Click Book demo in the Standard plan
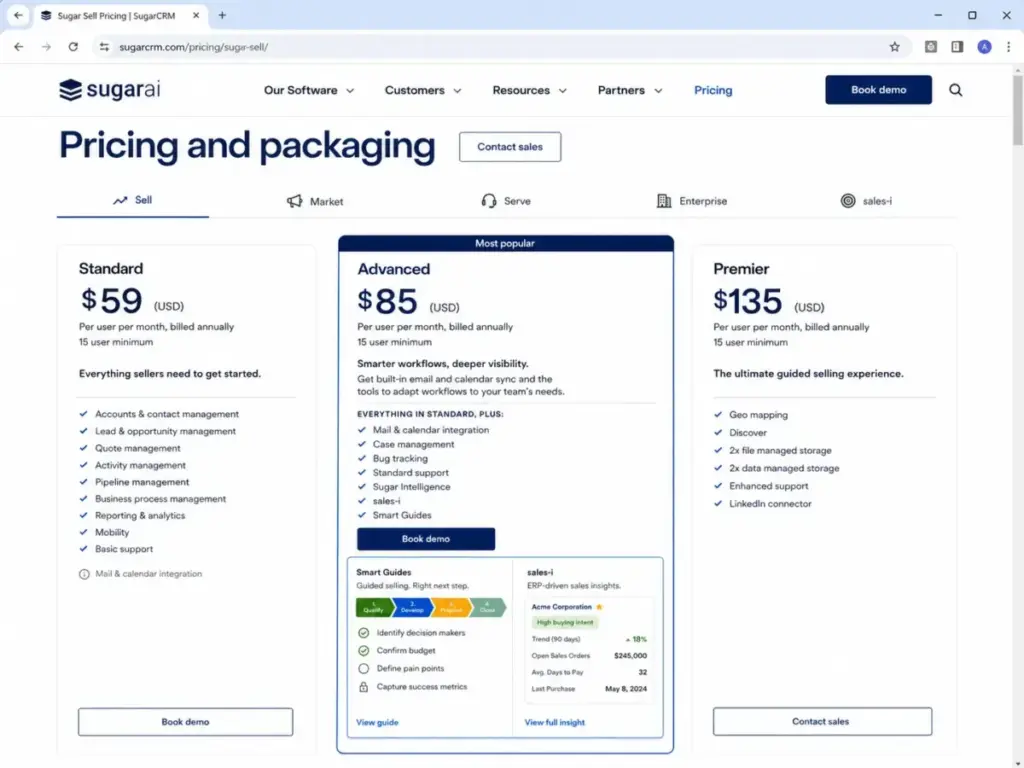 185,722
